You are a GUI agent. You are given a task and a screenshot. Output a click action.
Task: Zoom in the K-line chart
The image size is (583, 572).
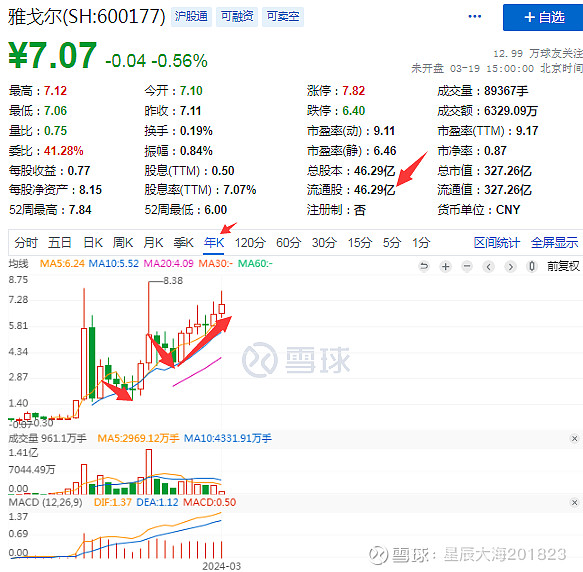tap(445, 266)
